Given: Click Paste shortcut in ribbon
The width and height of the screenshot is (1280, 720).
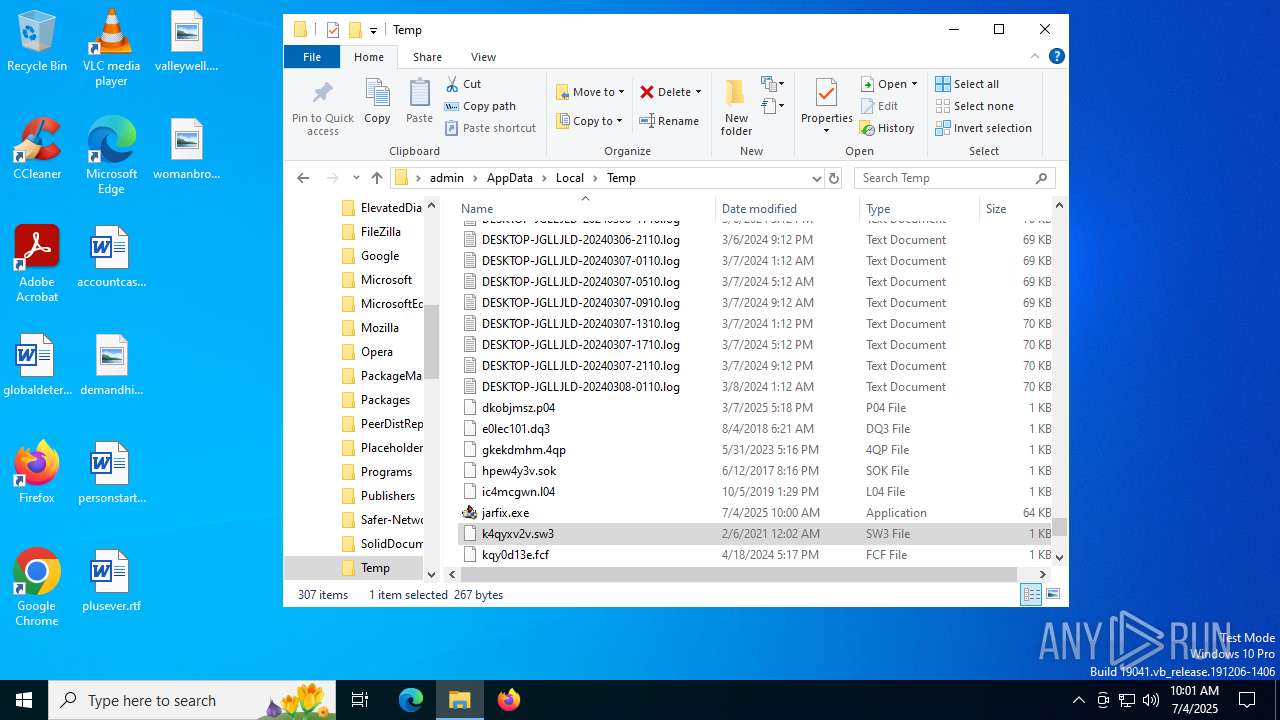Looking at the screenshot, I should (490, 128).
